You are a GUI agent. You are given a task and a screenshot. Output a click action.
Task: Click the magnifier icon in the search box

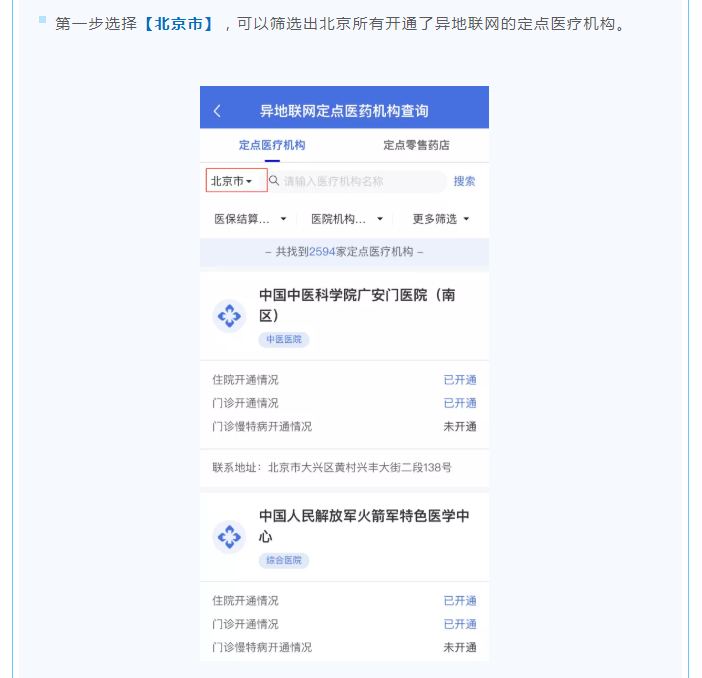click(x=274, y=181)
